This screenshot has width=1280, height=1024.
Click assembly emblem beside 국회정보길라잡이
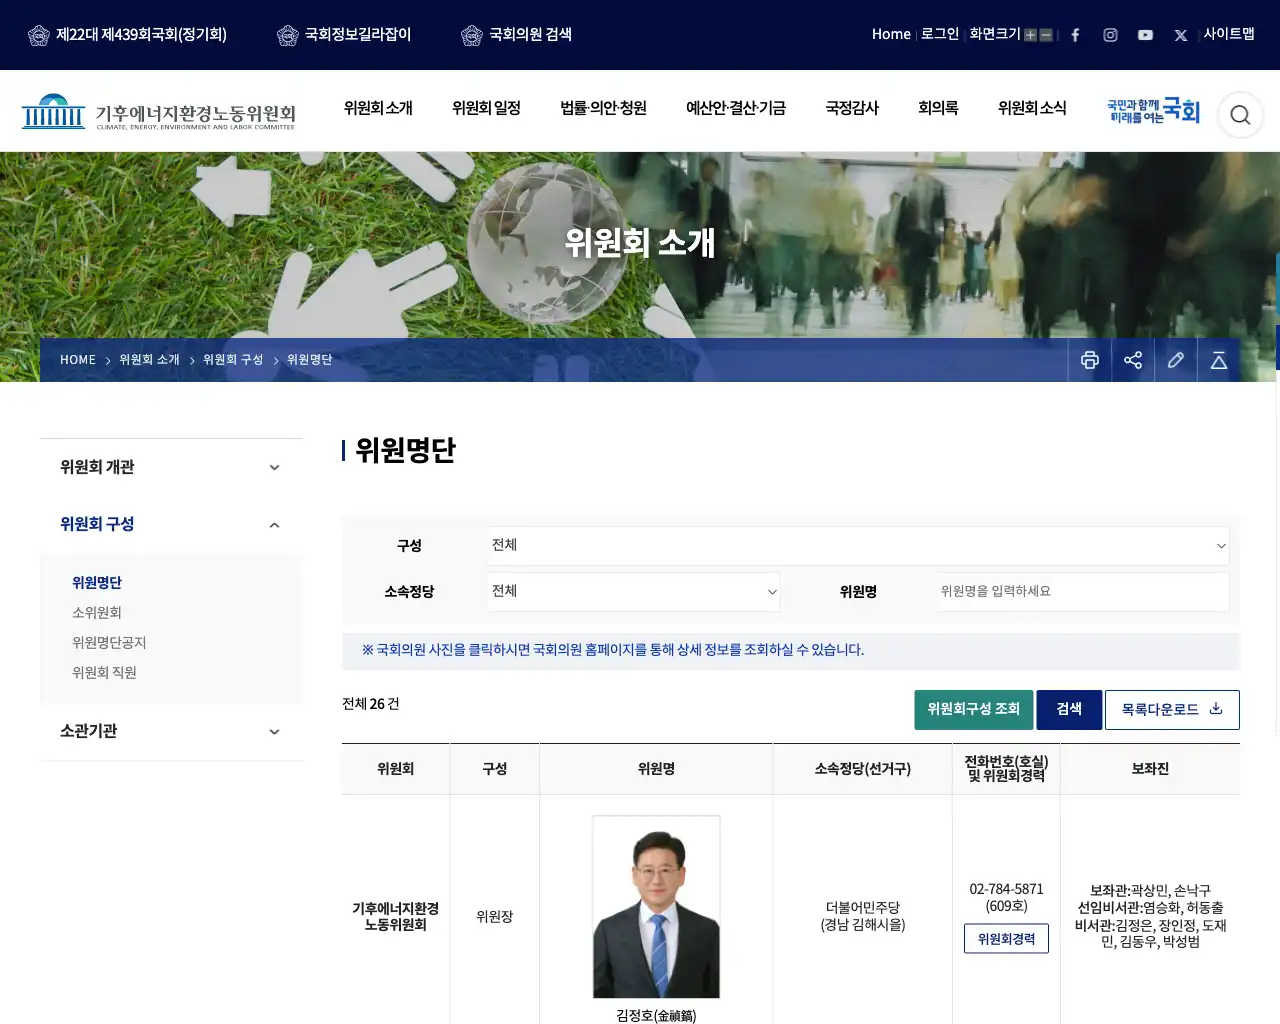click(x=287, y=36)
